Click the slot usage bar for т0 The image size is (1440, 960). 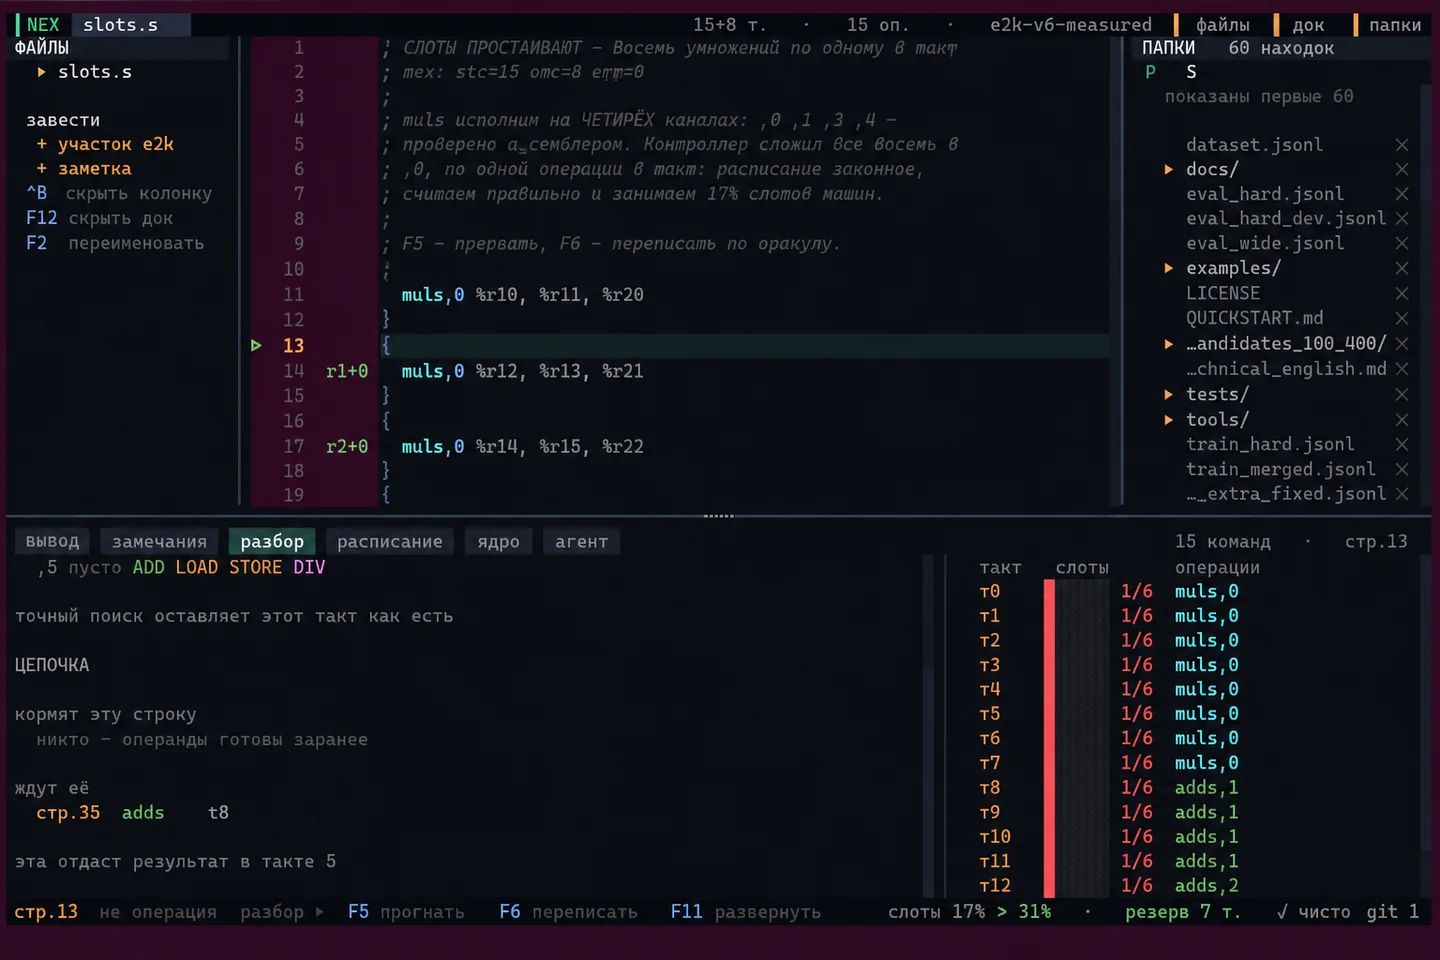point(1076,592)
